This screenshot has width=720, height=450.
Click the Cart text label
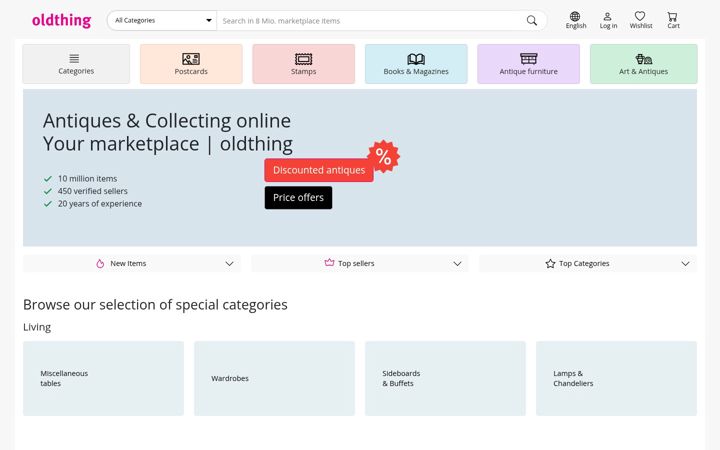pos(673,26)
